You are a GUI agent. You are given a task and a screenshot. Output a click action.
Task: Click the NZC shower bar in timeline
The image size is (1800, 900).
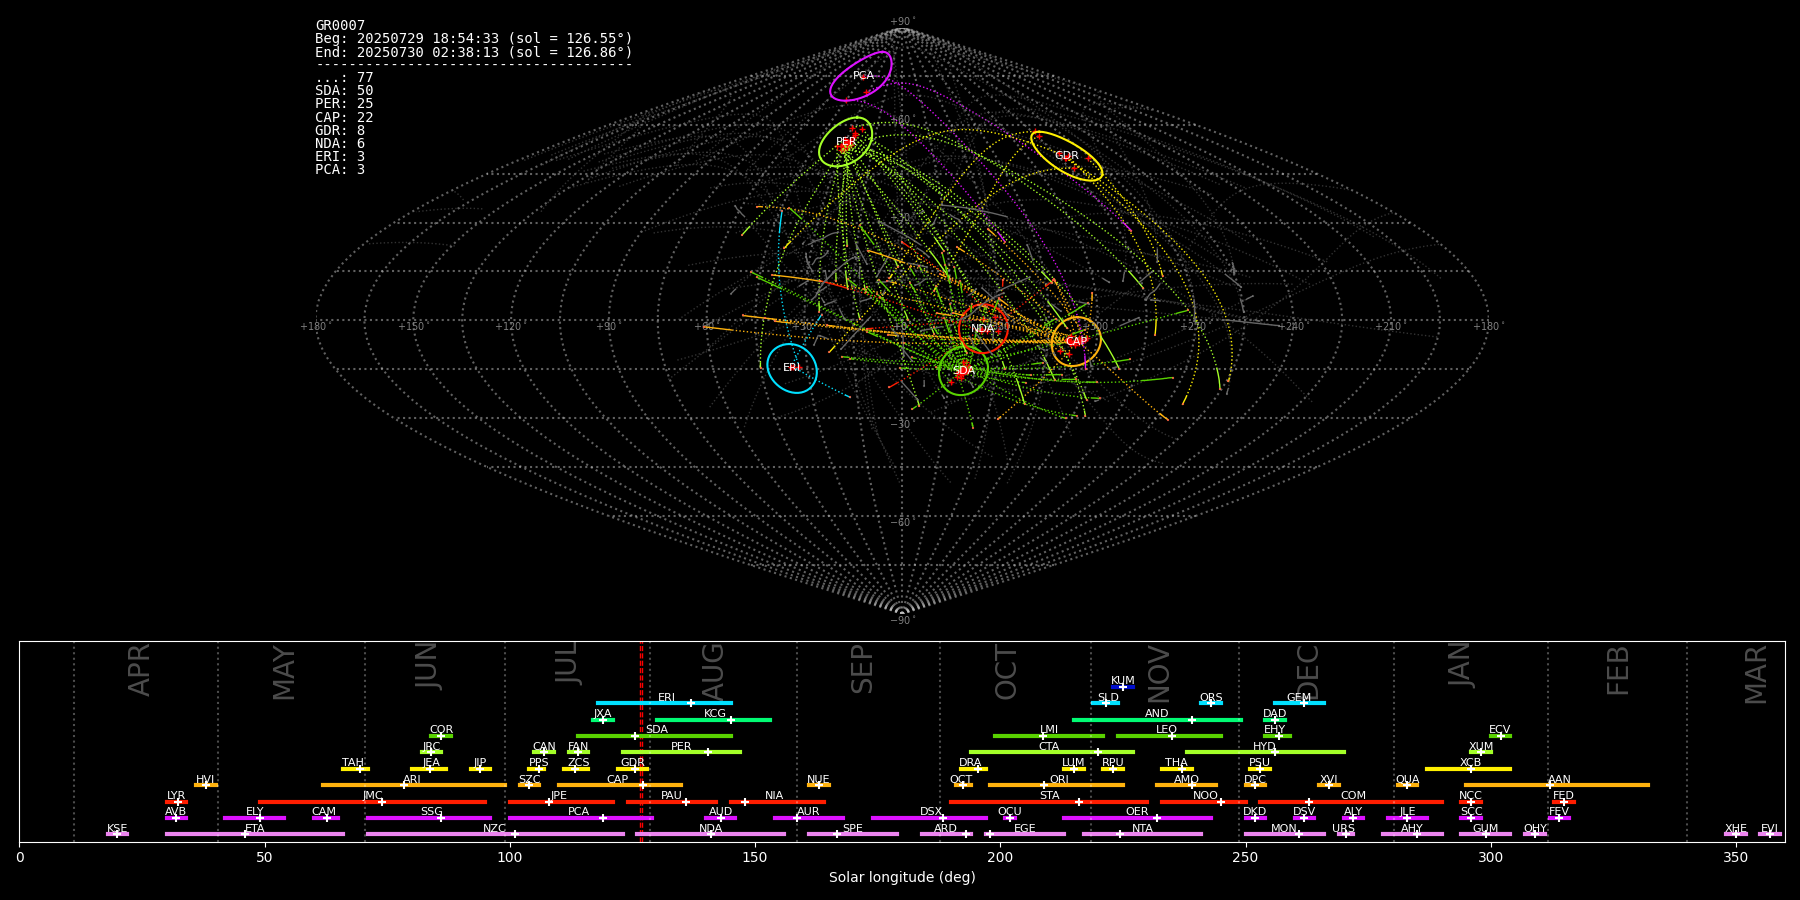495,834
